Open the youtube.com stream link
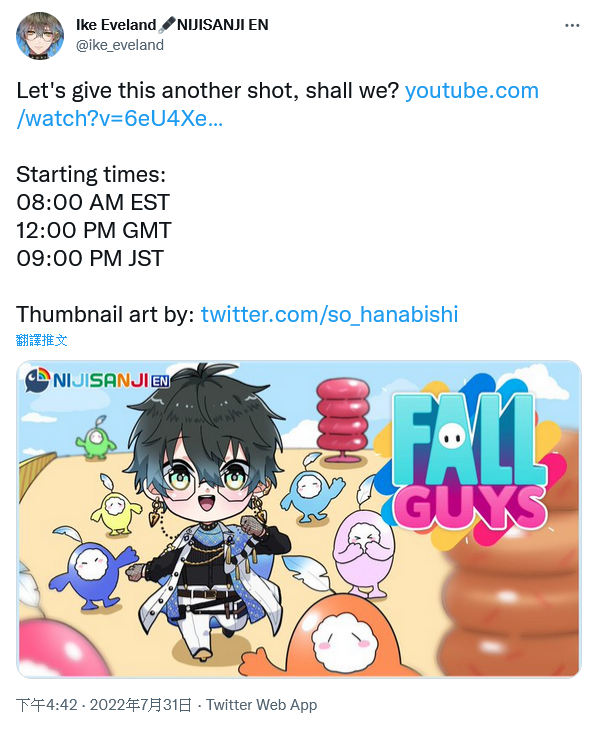 (x=277, y=104)
